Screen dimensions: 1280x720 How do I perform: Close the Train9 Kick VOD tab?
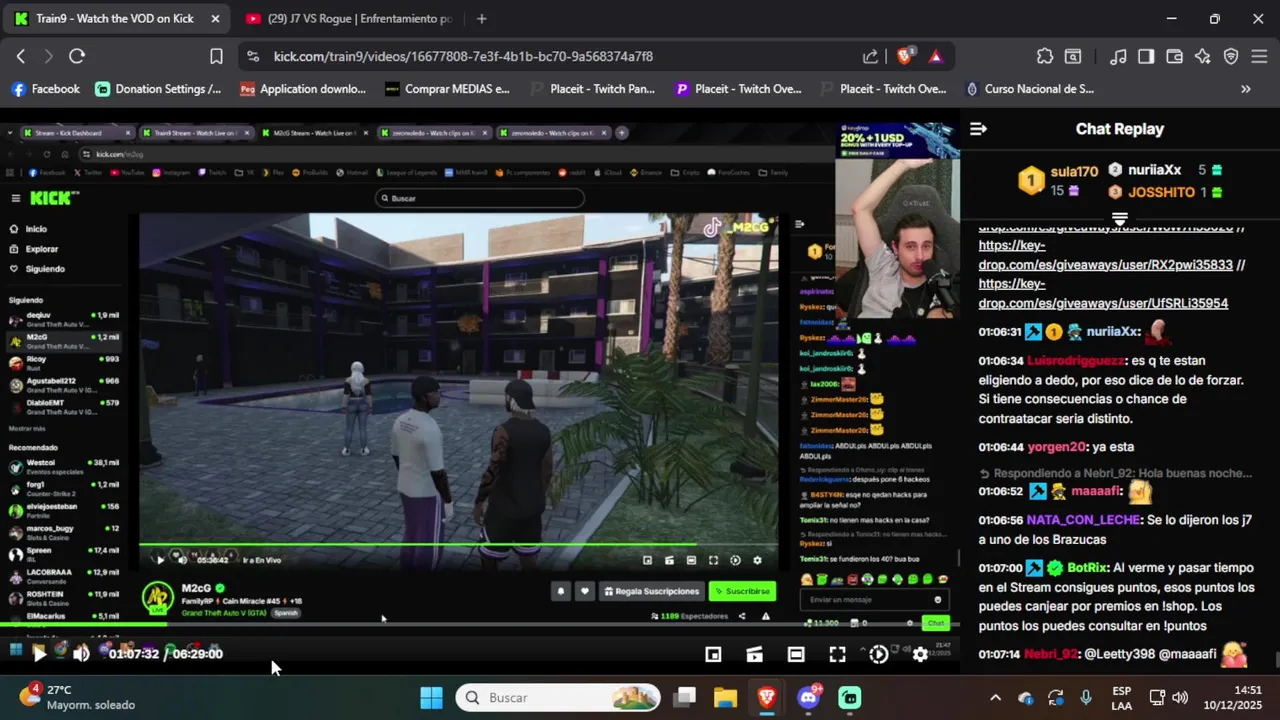pyautogui.click(x=215, y=19)
